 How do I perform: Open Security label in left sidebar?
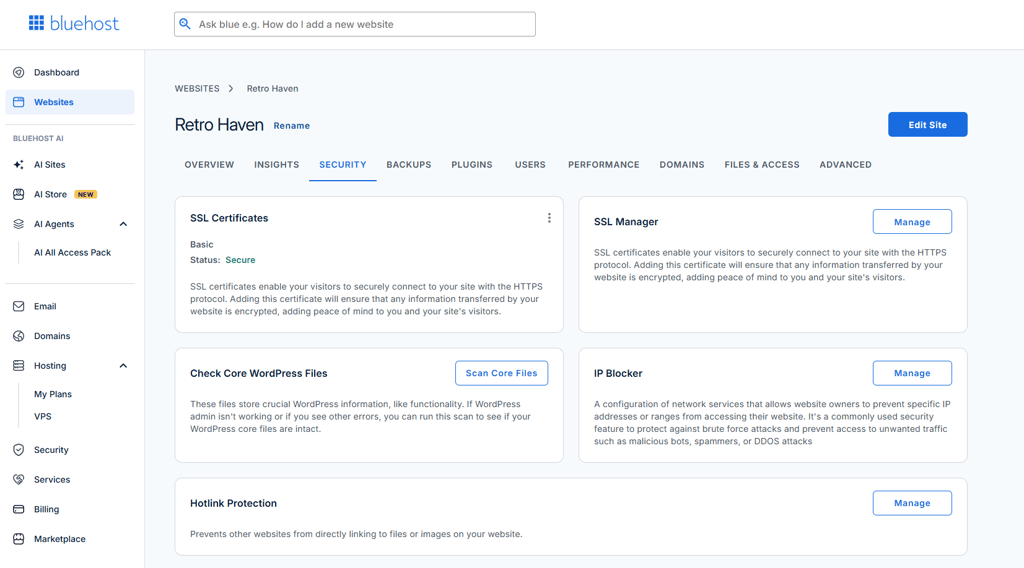(x=51, y=450)
